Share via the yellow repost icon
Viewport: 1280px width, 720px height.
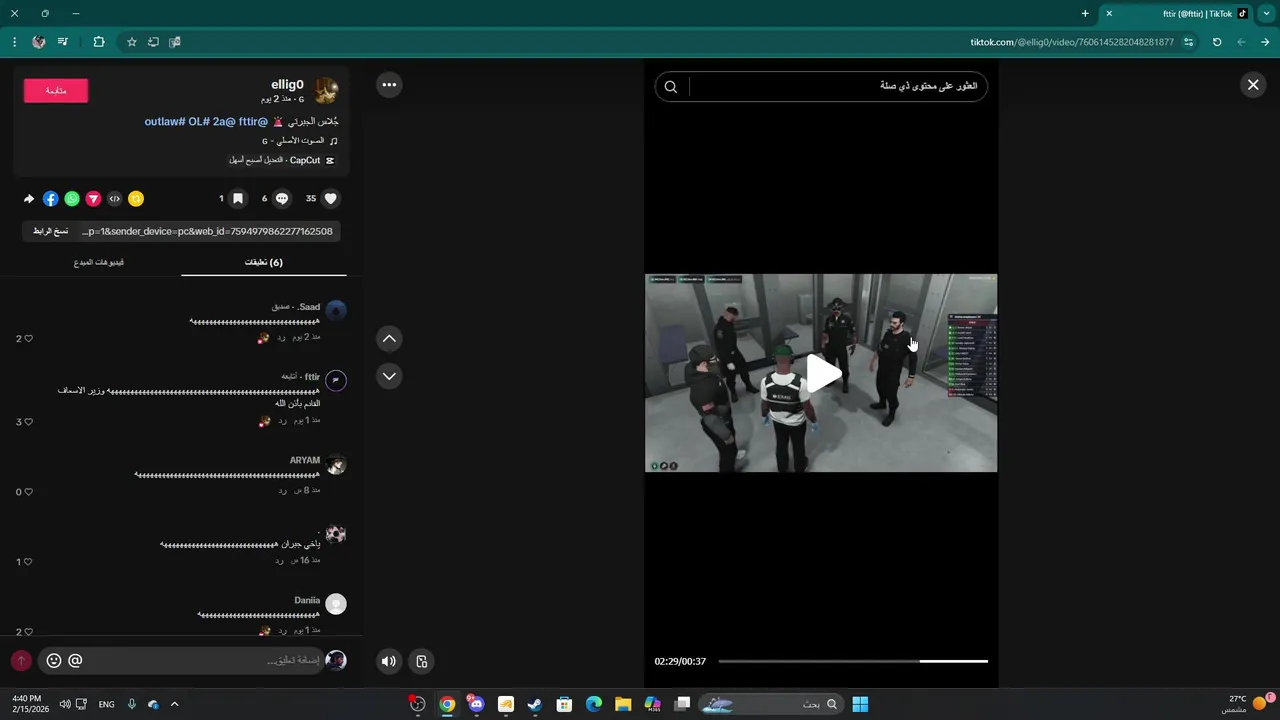[136, 199]
